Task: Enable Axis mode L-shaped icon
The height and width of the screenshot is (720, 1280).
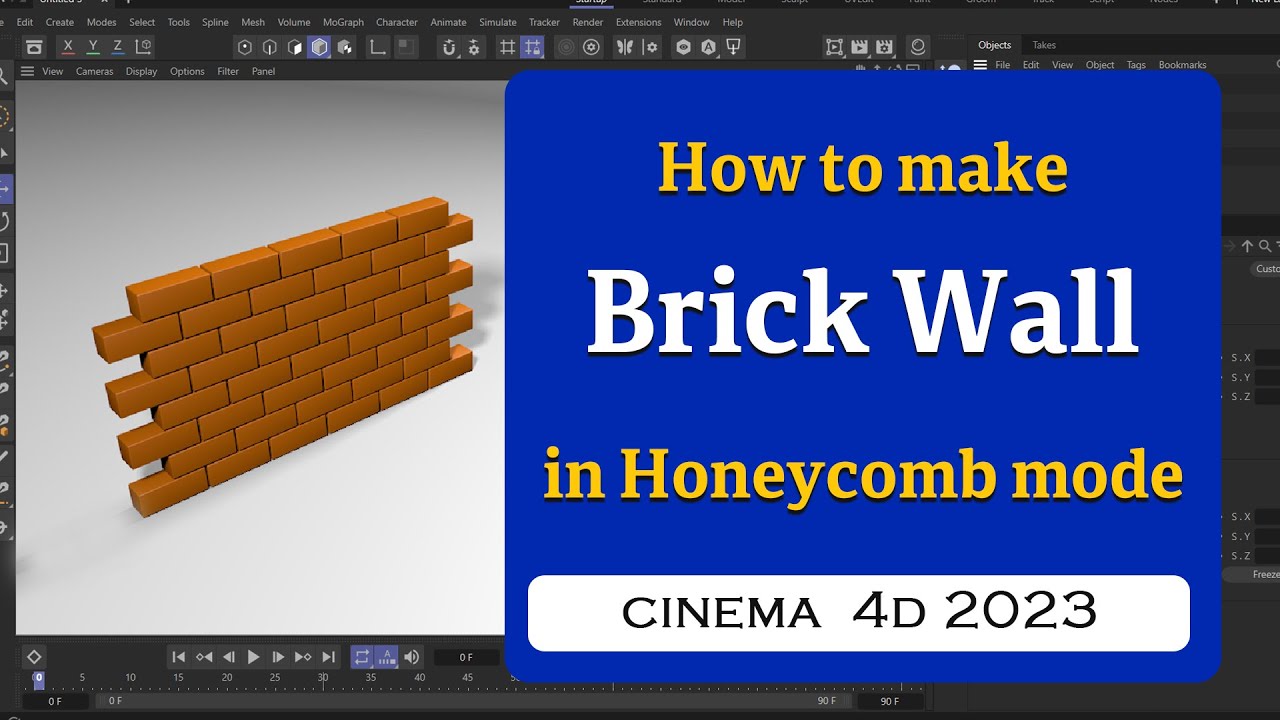Action: pyautogui.click(x=378, y=47)
